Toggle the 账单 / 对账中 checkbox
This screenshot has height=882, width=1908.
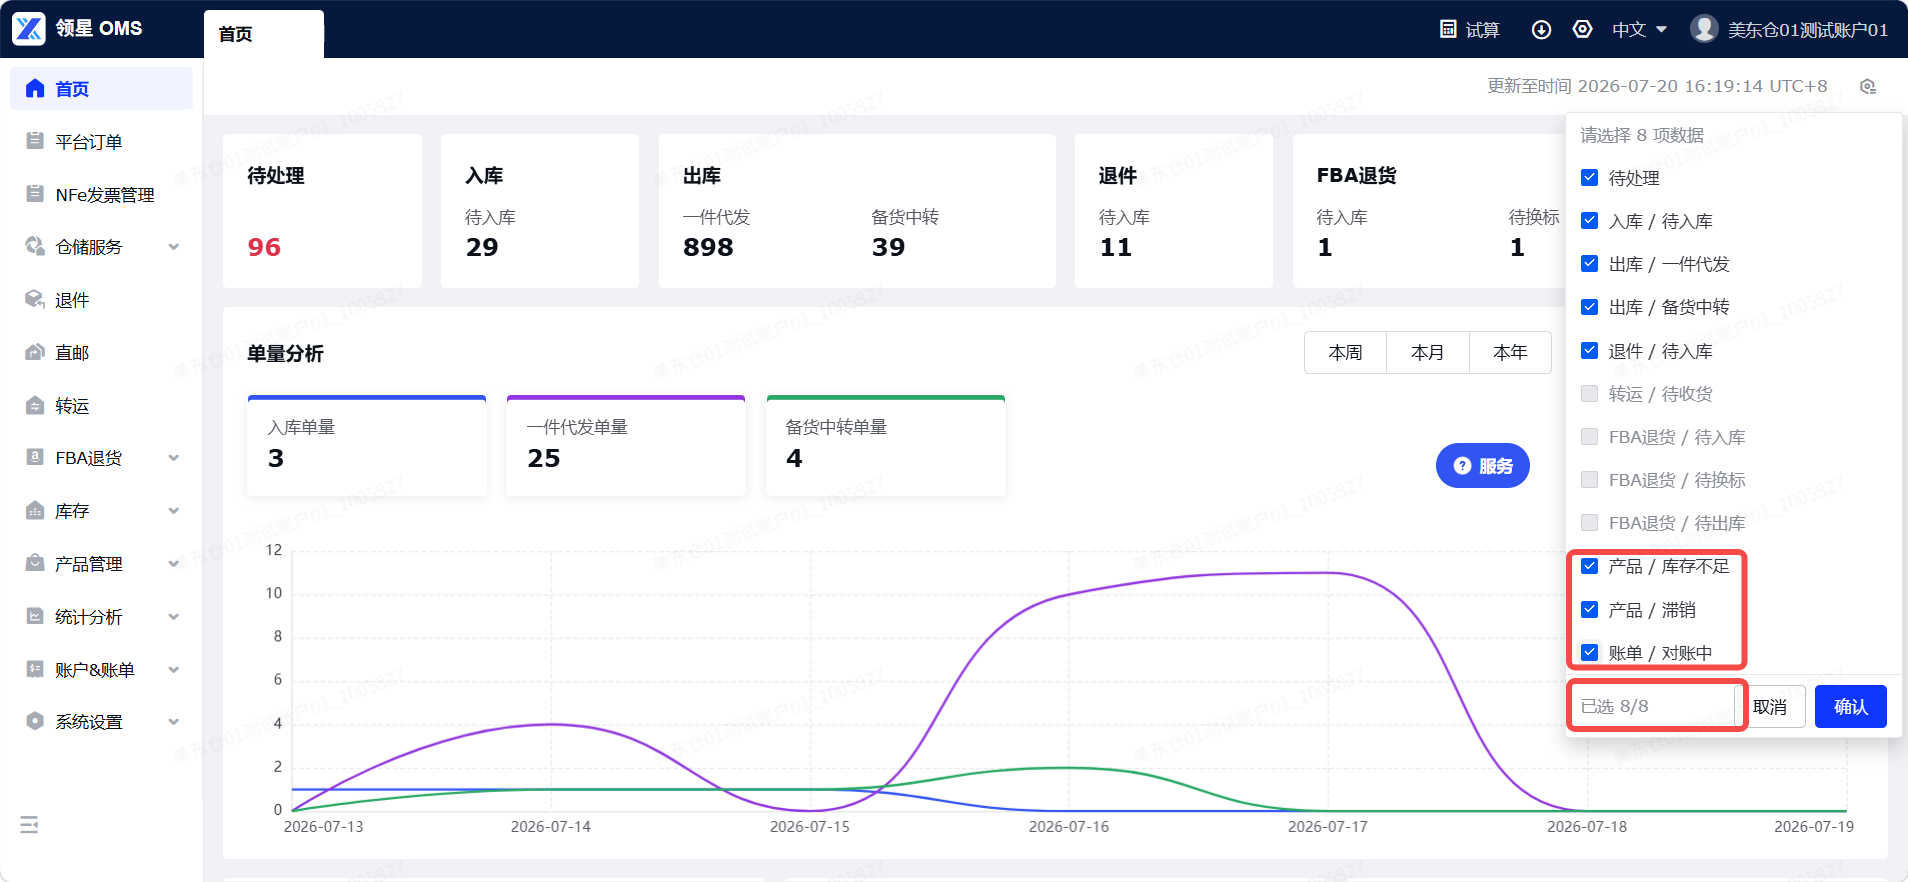click(x=1589, y=652)
